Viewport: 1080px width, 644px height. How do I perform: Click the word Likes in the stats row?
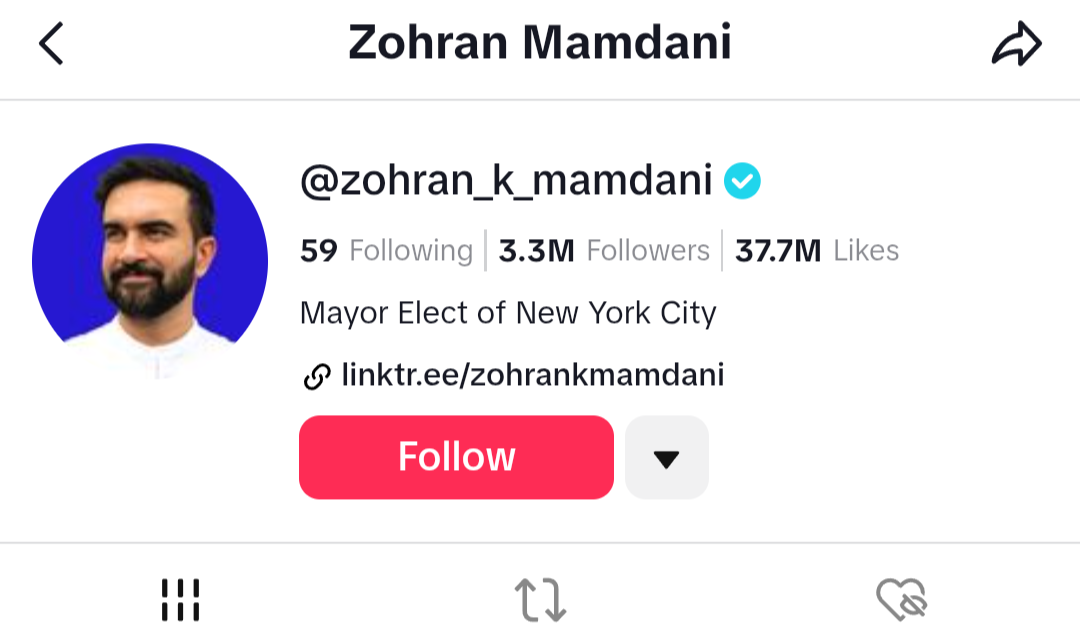coord(866,250)
